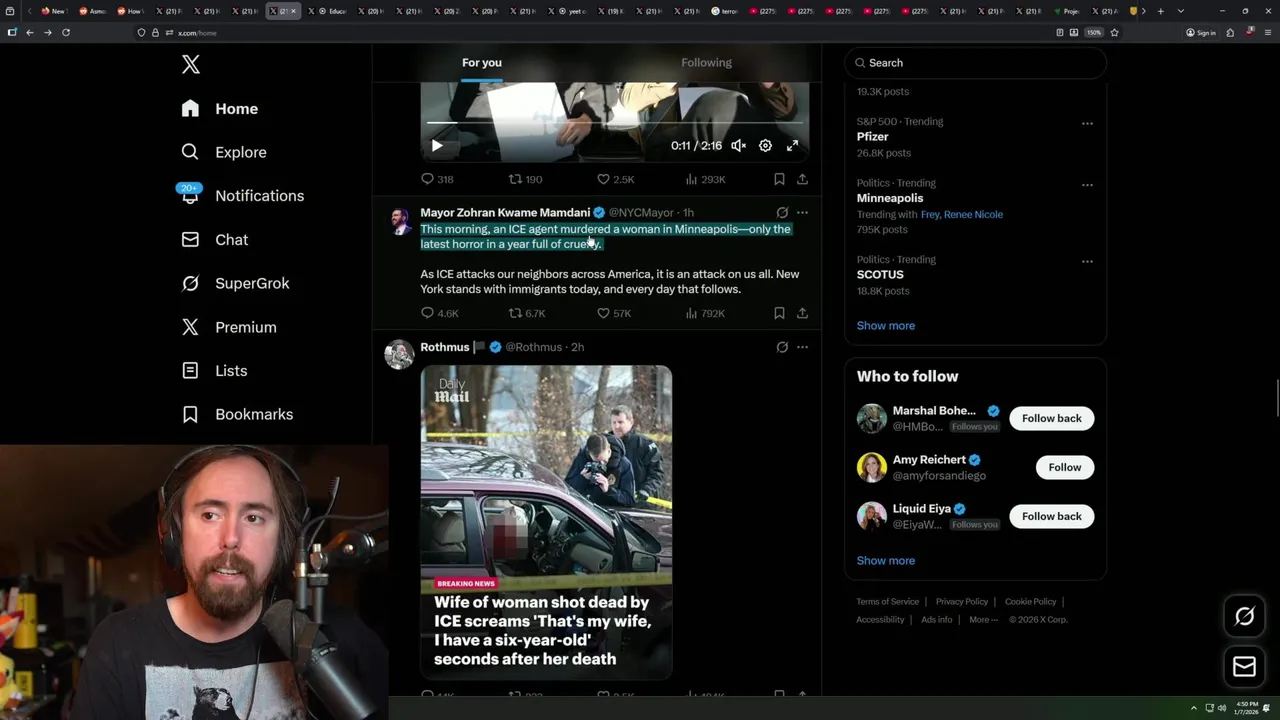Click the browser Sign in button
The width and height of the screenshot is (1280, 720).
click(x=1201, y=33)
